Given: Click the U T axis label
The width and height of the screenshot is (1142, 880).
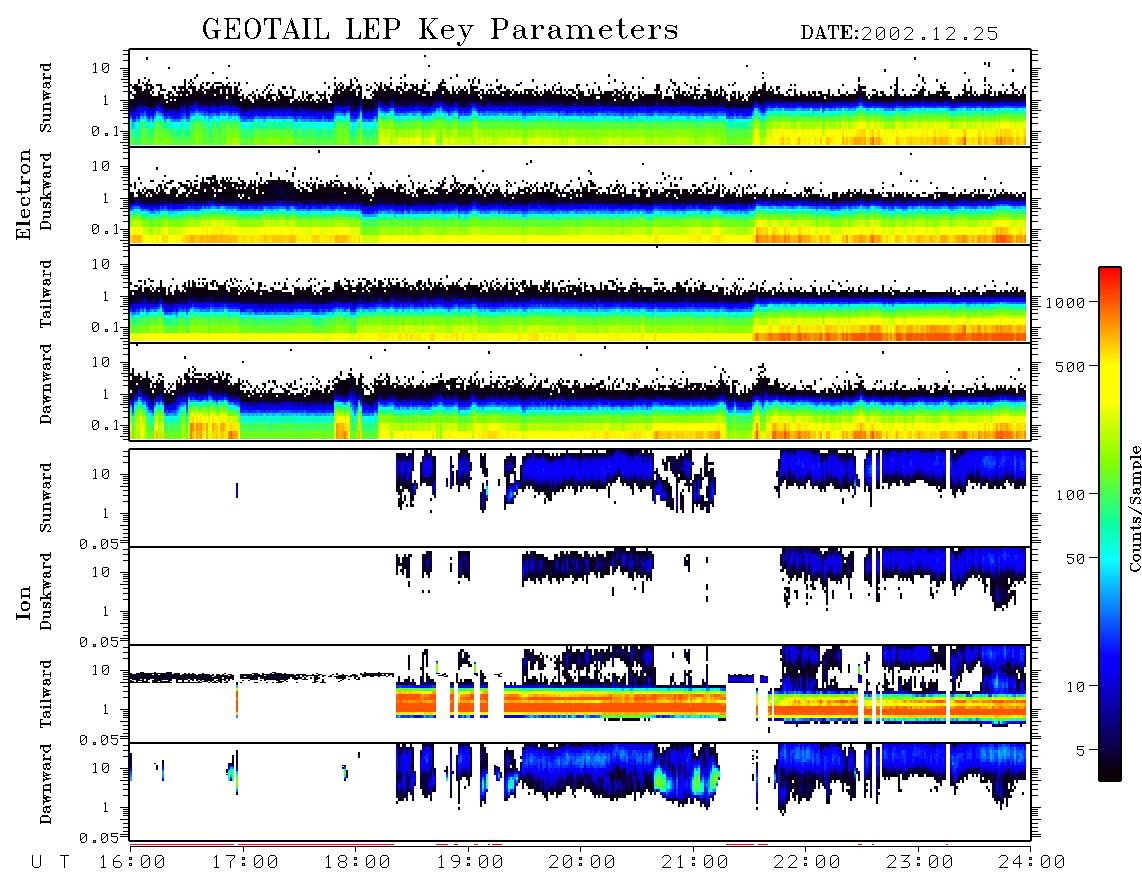Looking at the screenshot, I should click(51, 862).
